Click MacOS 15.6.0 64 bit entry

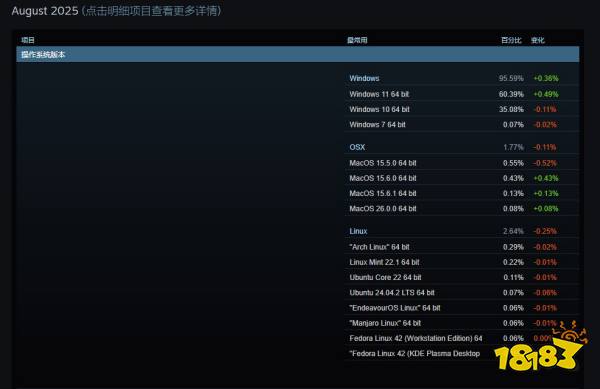point(462,178)
